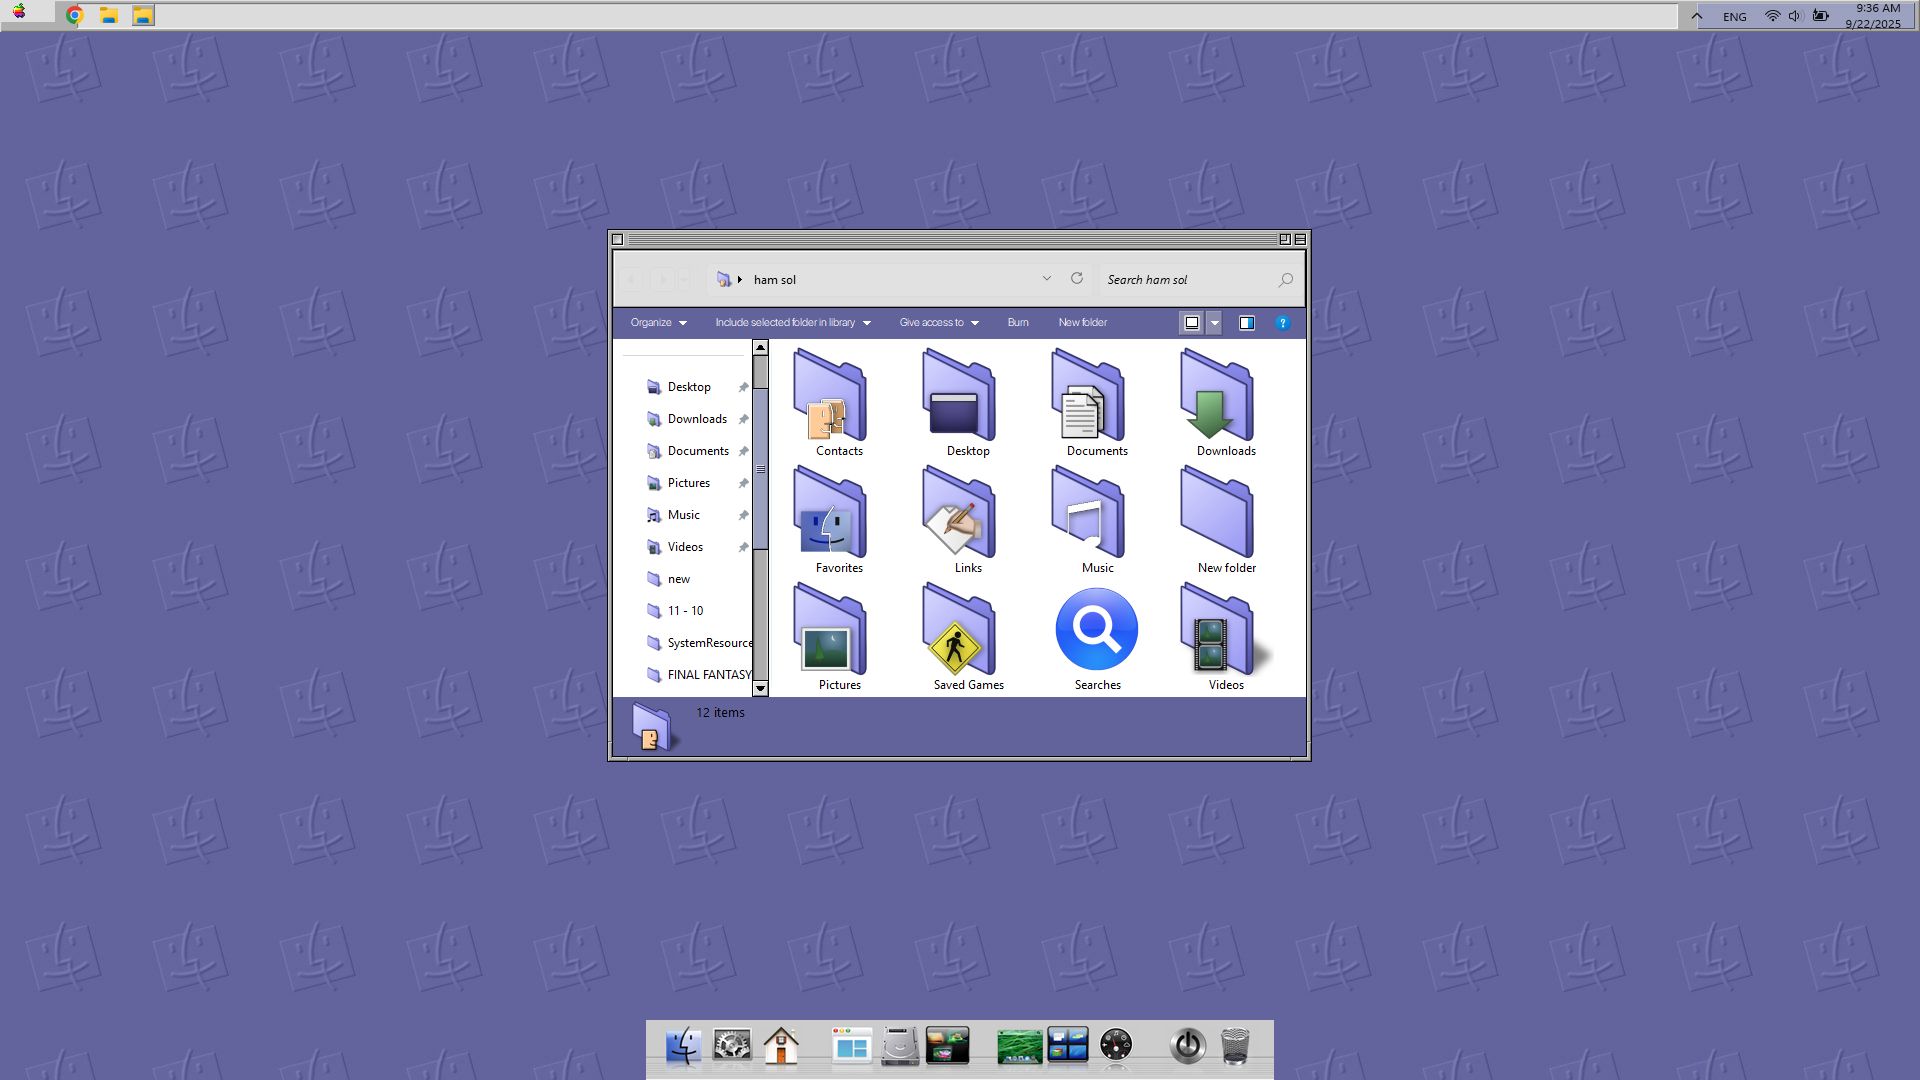Click the blue help question mark icon

click(x=1282, y=323)
